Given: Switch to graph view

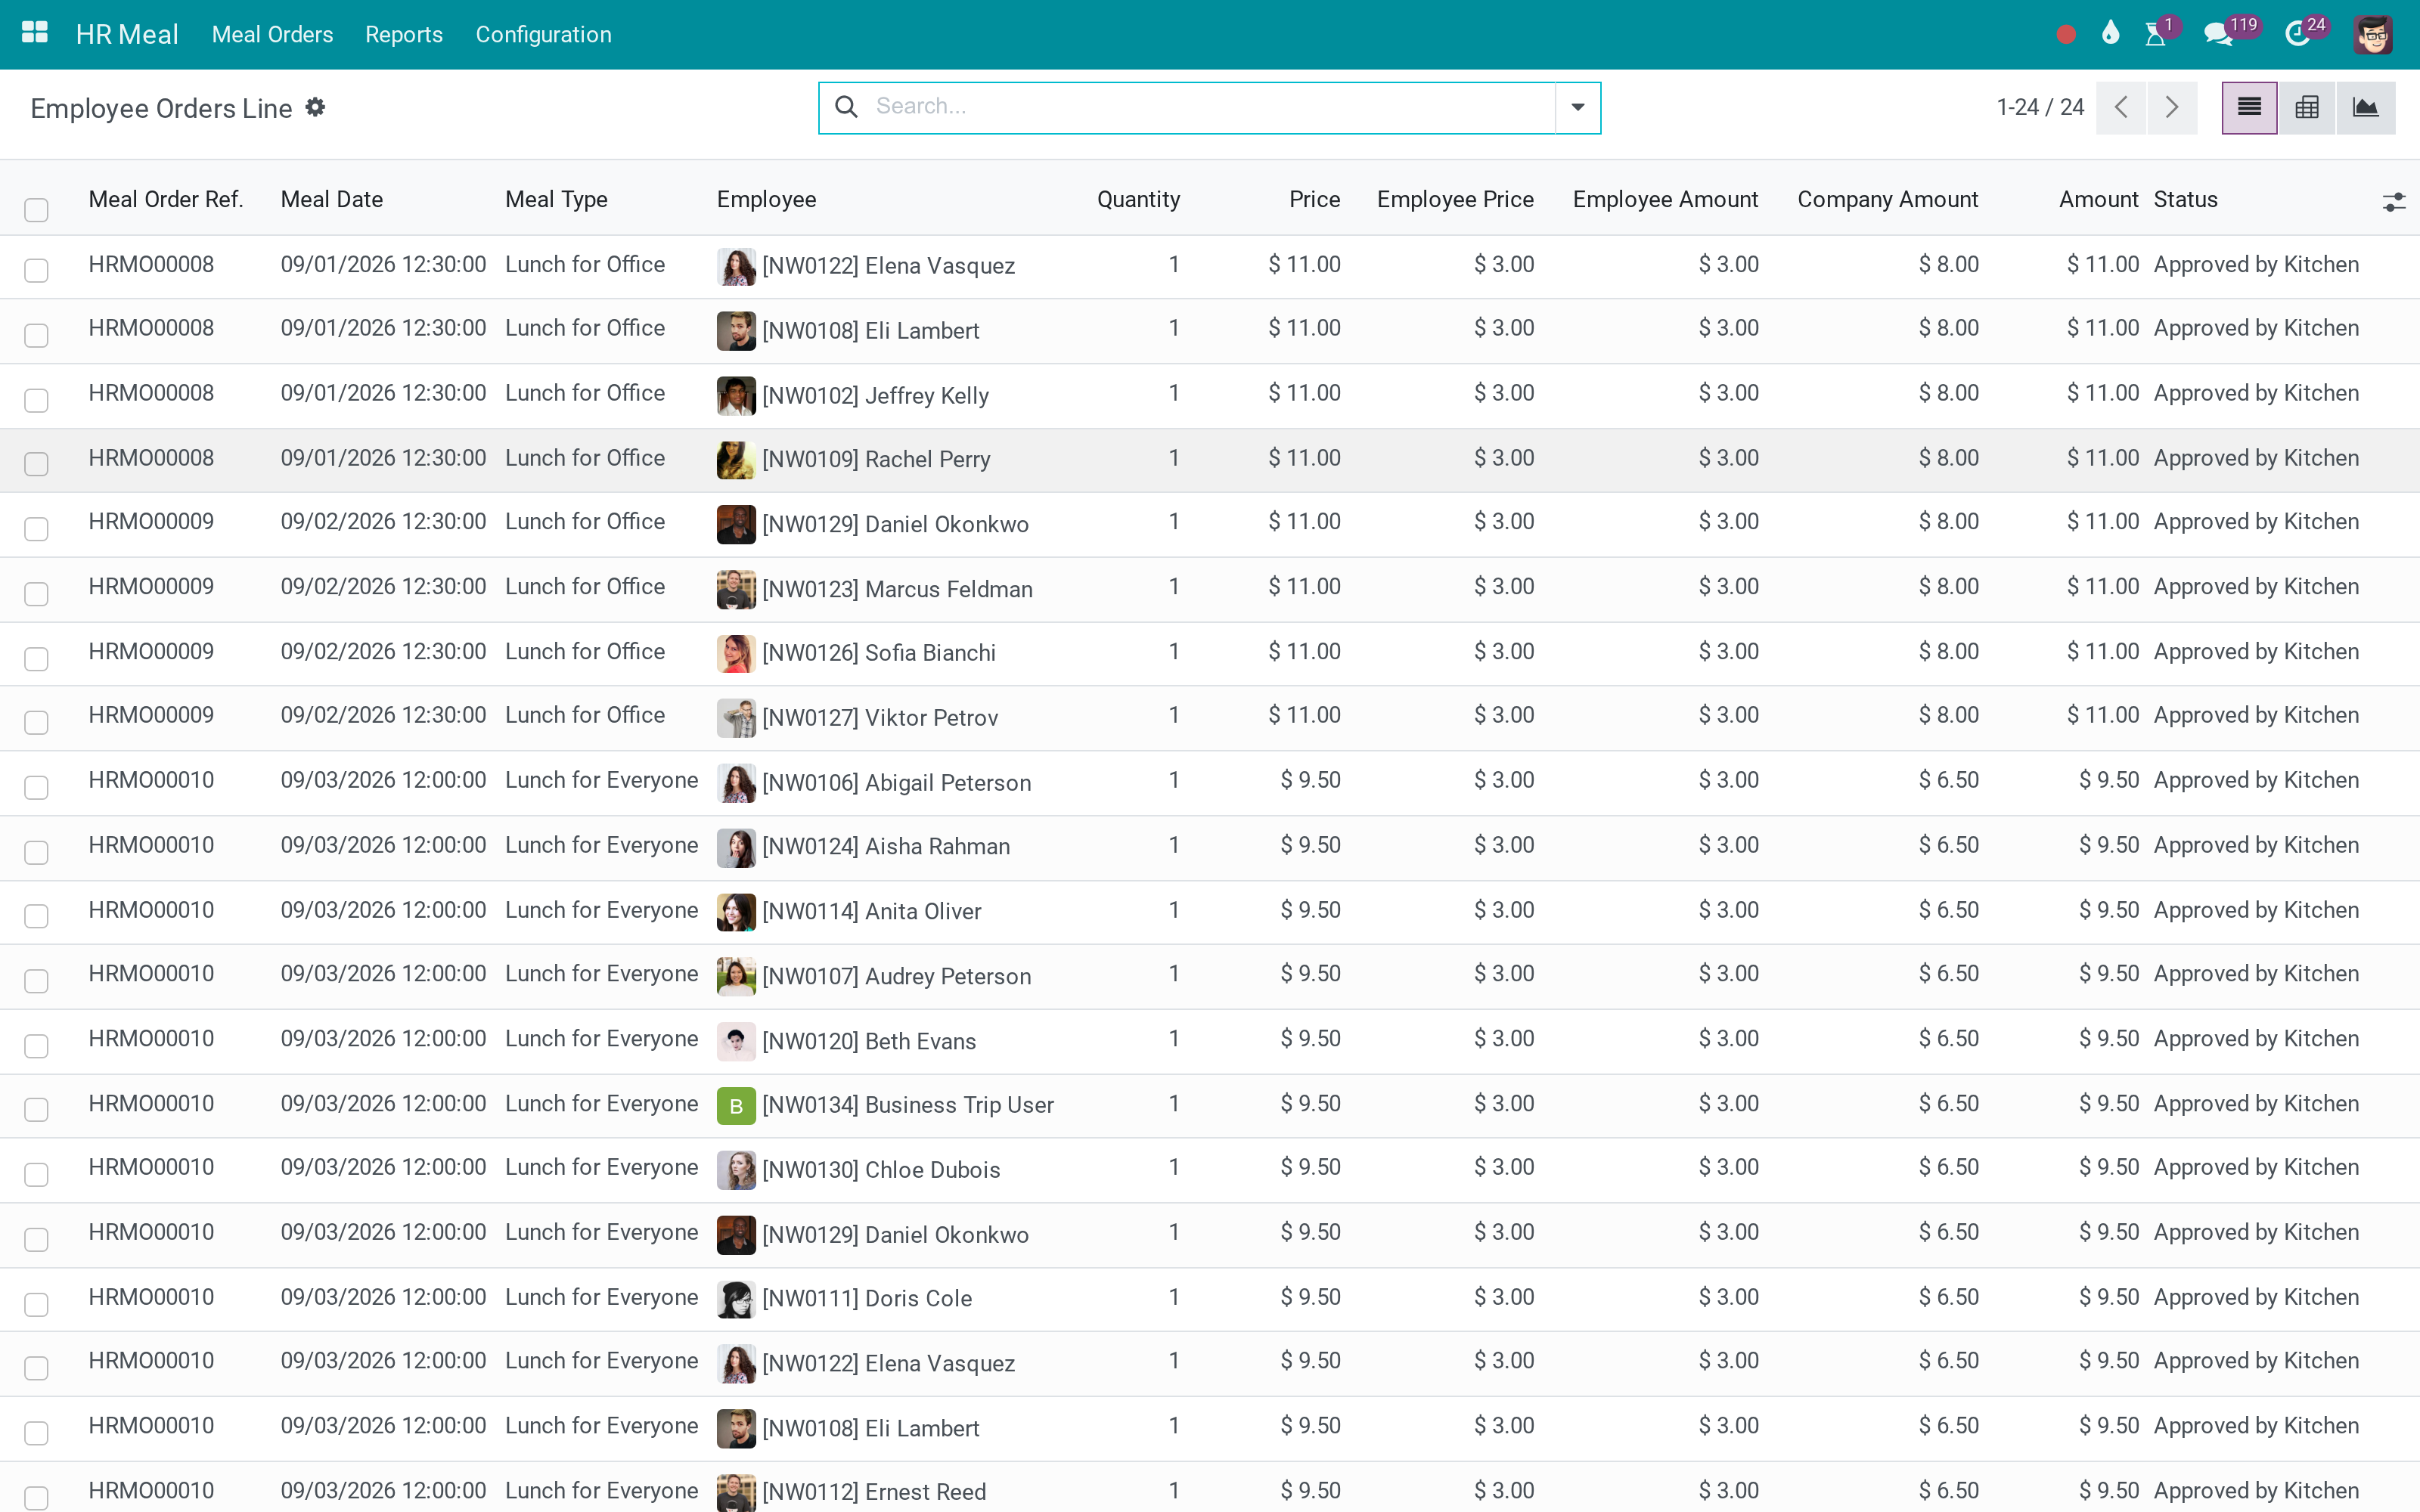Looking at the screenshot, I should 2366,107.
